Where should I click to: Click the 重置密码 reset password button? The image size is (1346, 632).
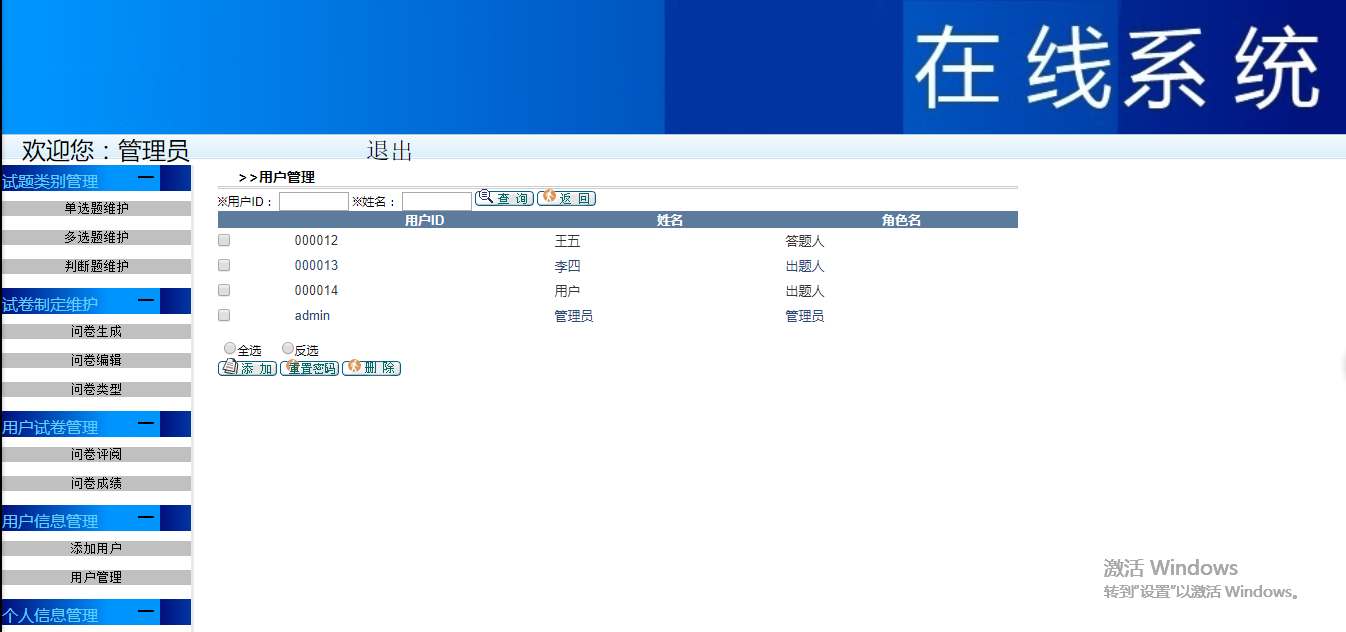click(x=310, y=368)
